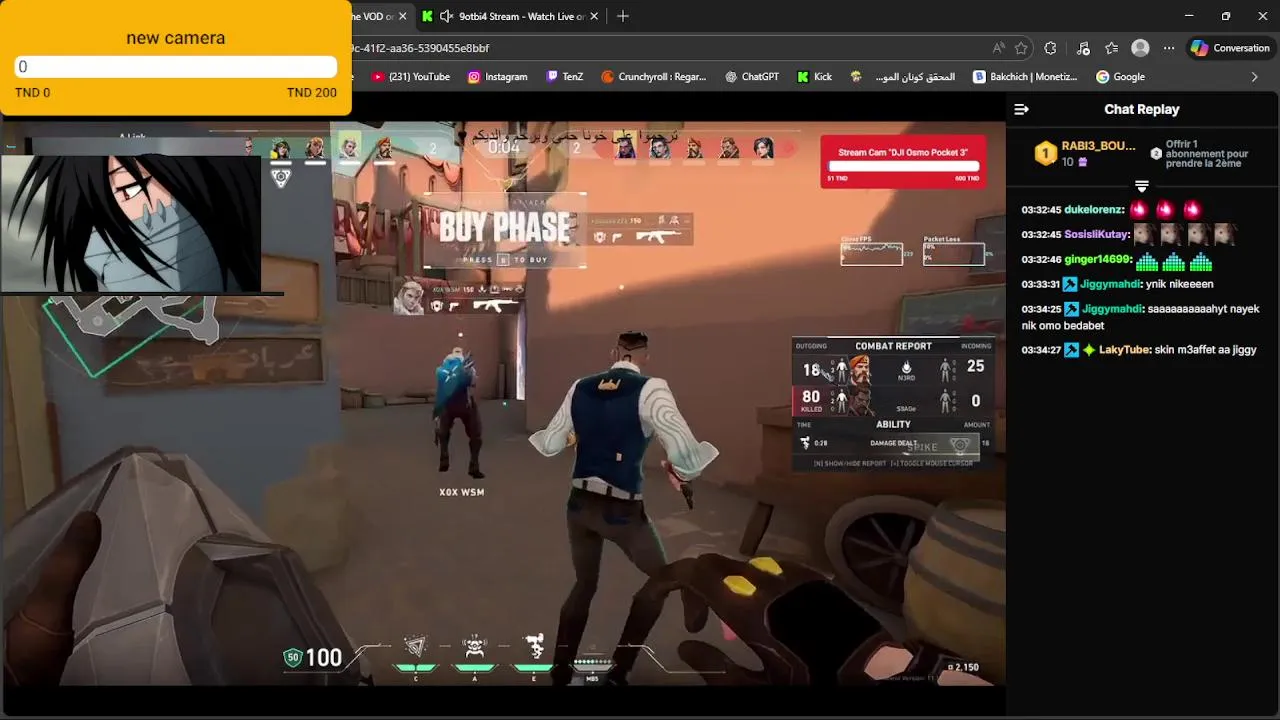Click Offrir 1 abonnement gift prompt
The image size is (1280, 720).
(1207, 154)
